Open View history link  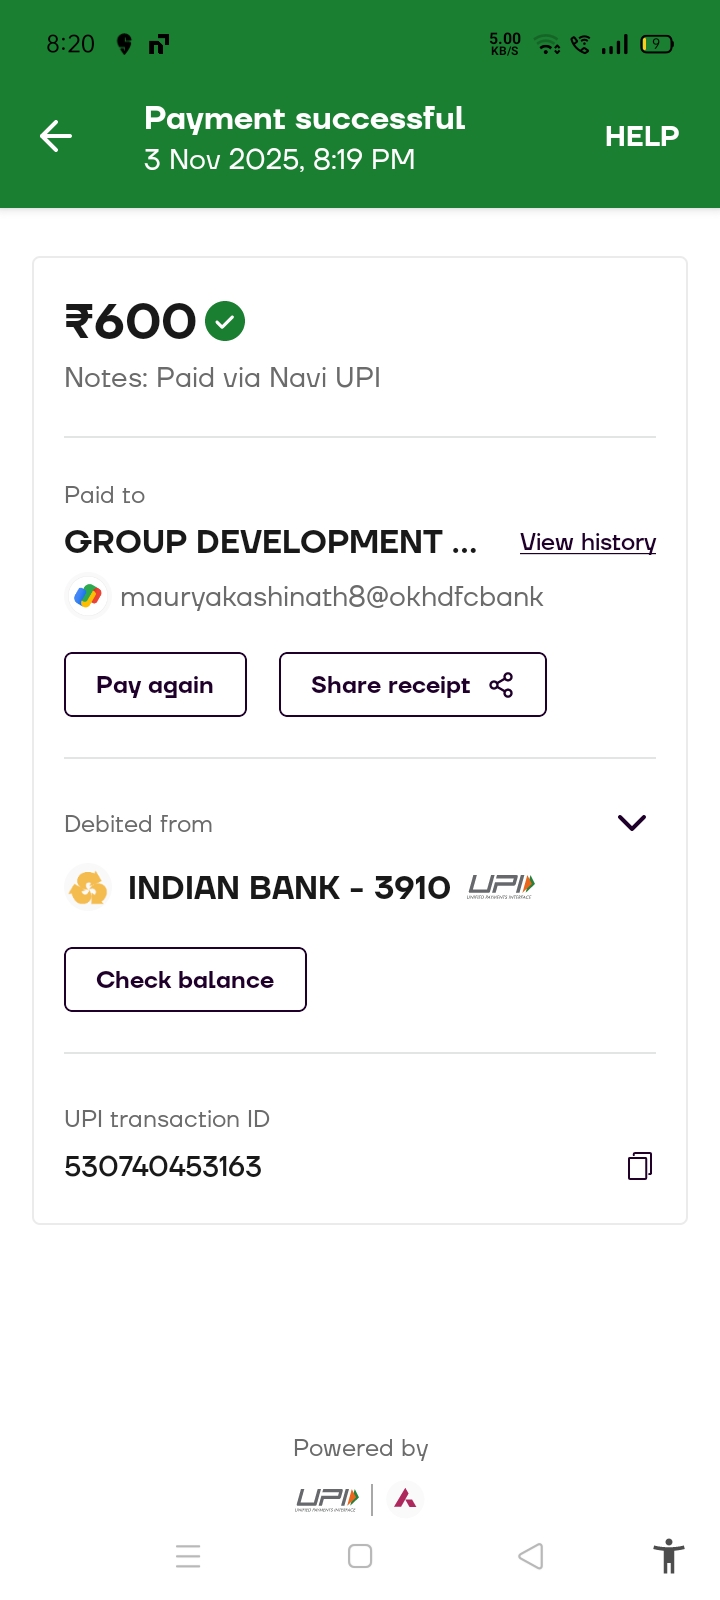[588, 542]
